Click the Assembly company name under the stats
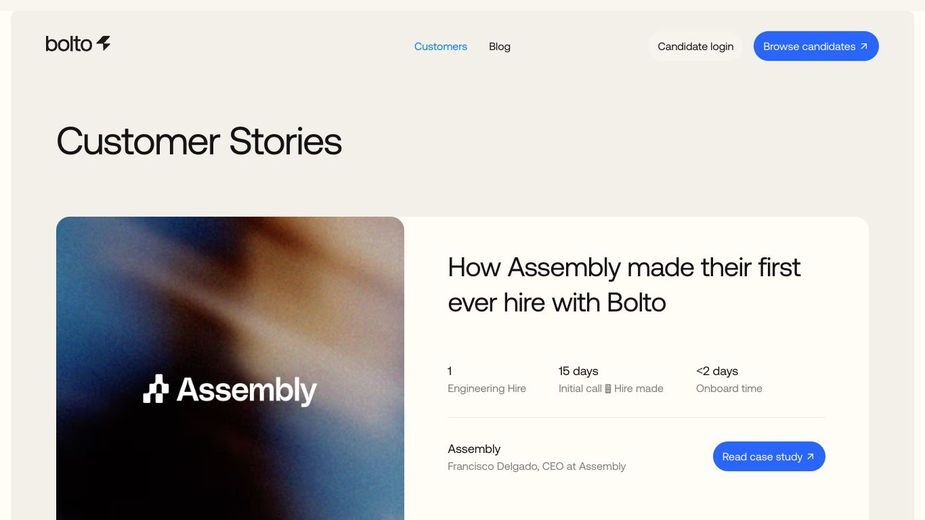The width and height of the screenshot is (925, 520). [474, 449]
